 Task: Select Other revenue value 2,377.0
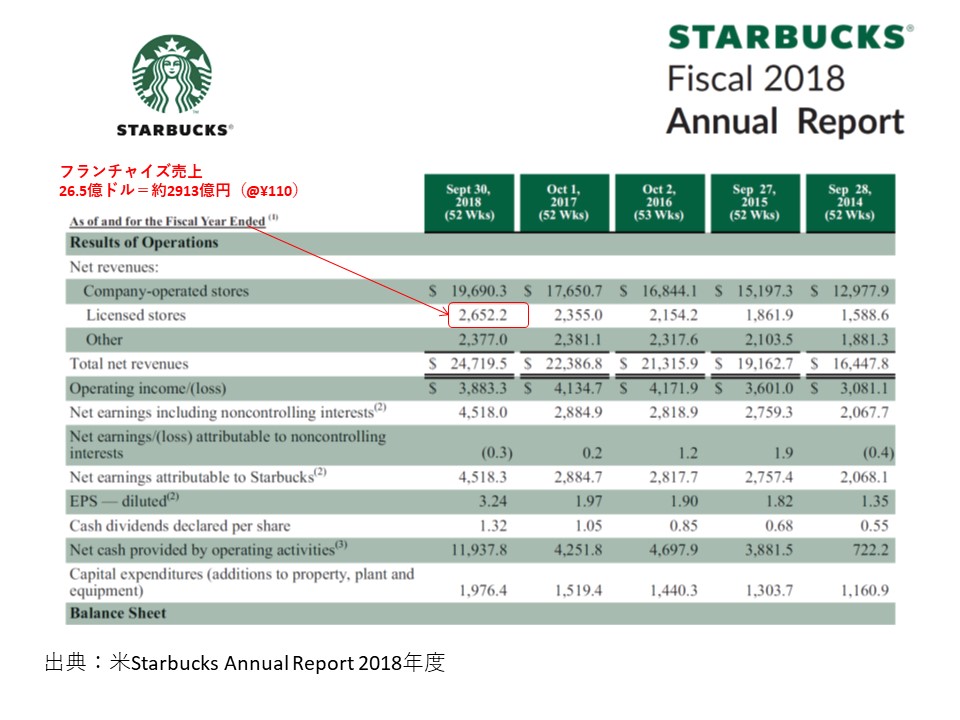[x=483, y=340]
